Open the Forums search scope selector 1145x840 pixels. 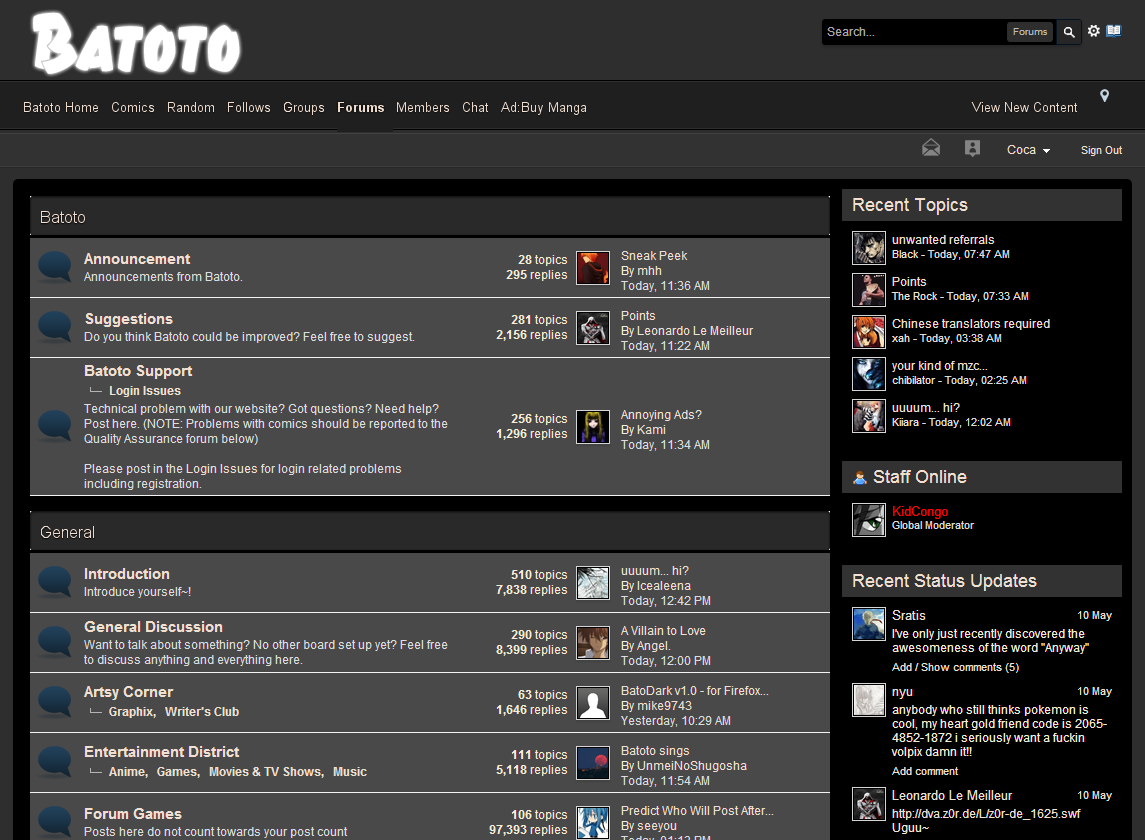tap(1030, 31)
